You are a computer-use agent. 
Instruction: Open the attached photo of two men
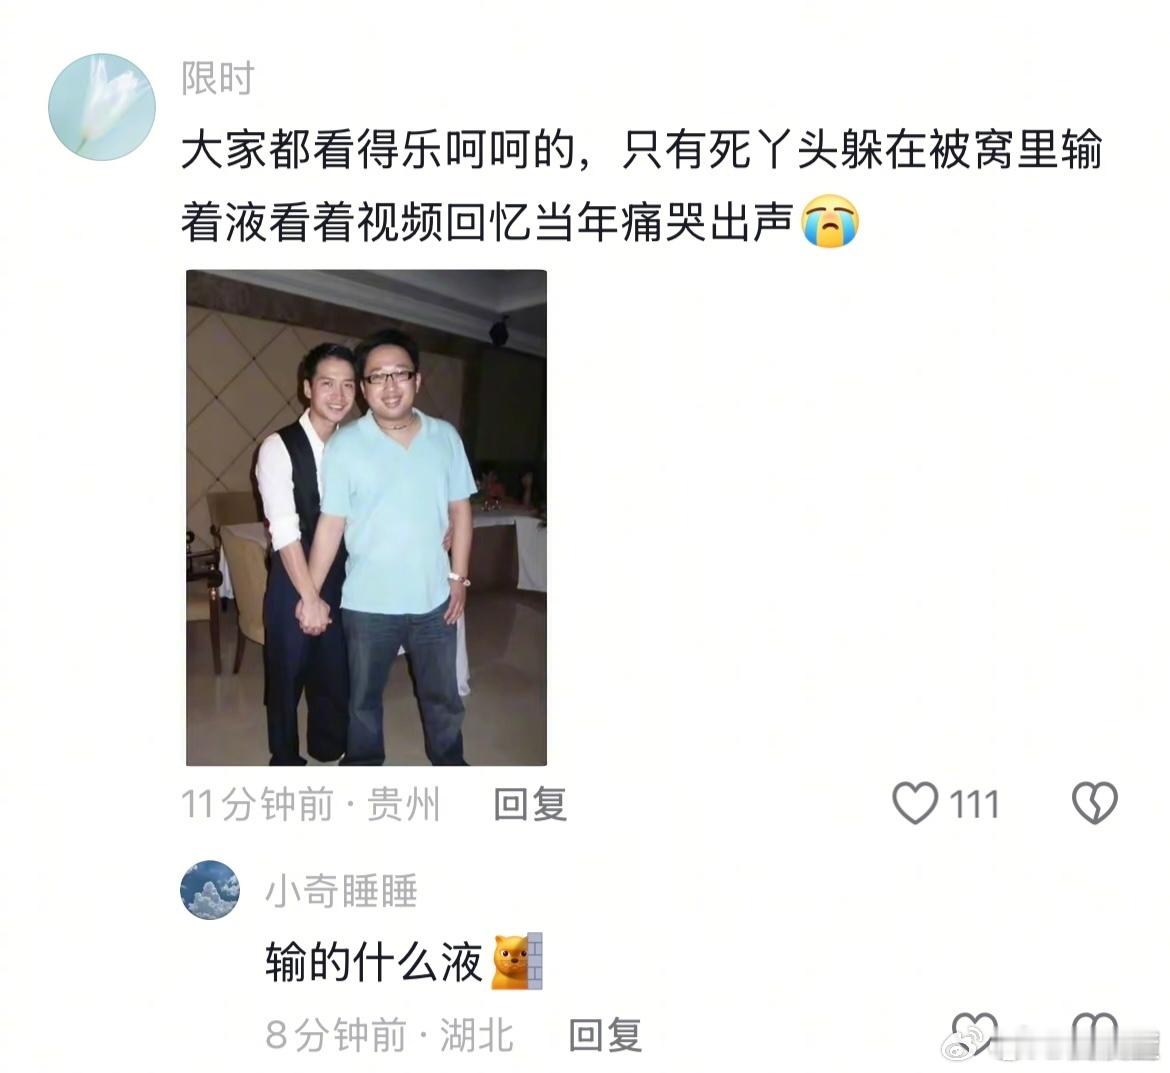tap(366, 518)
